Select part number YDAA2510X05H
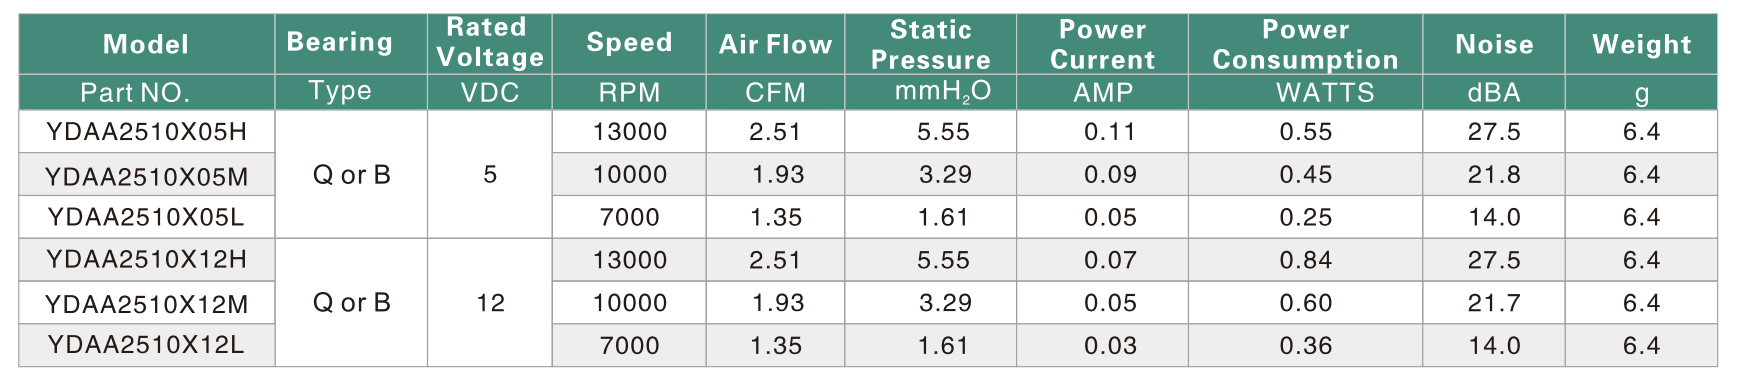1738x380 pixels. (x=146, y=132)
